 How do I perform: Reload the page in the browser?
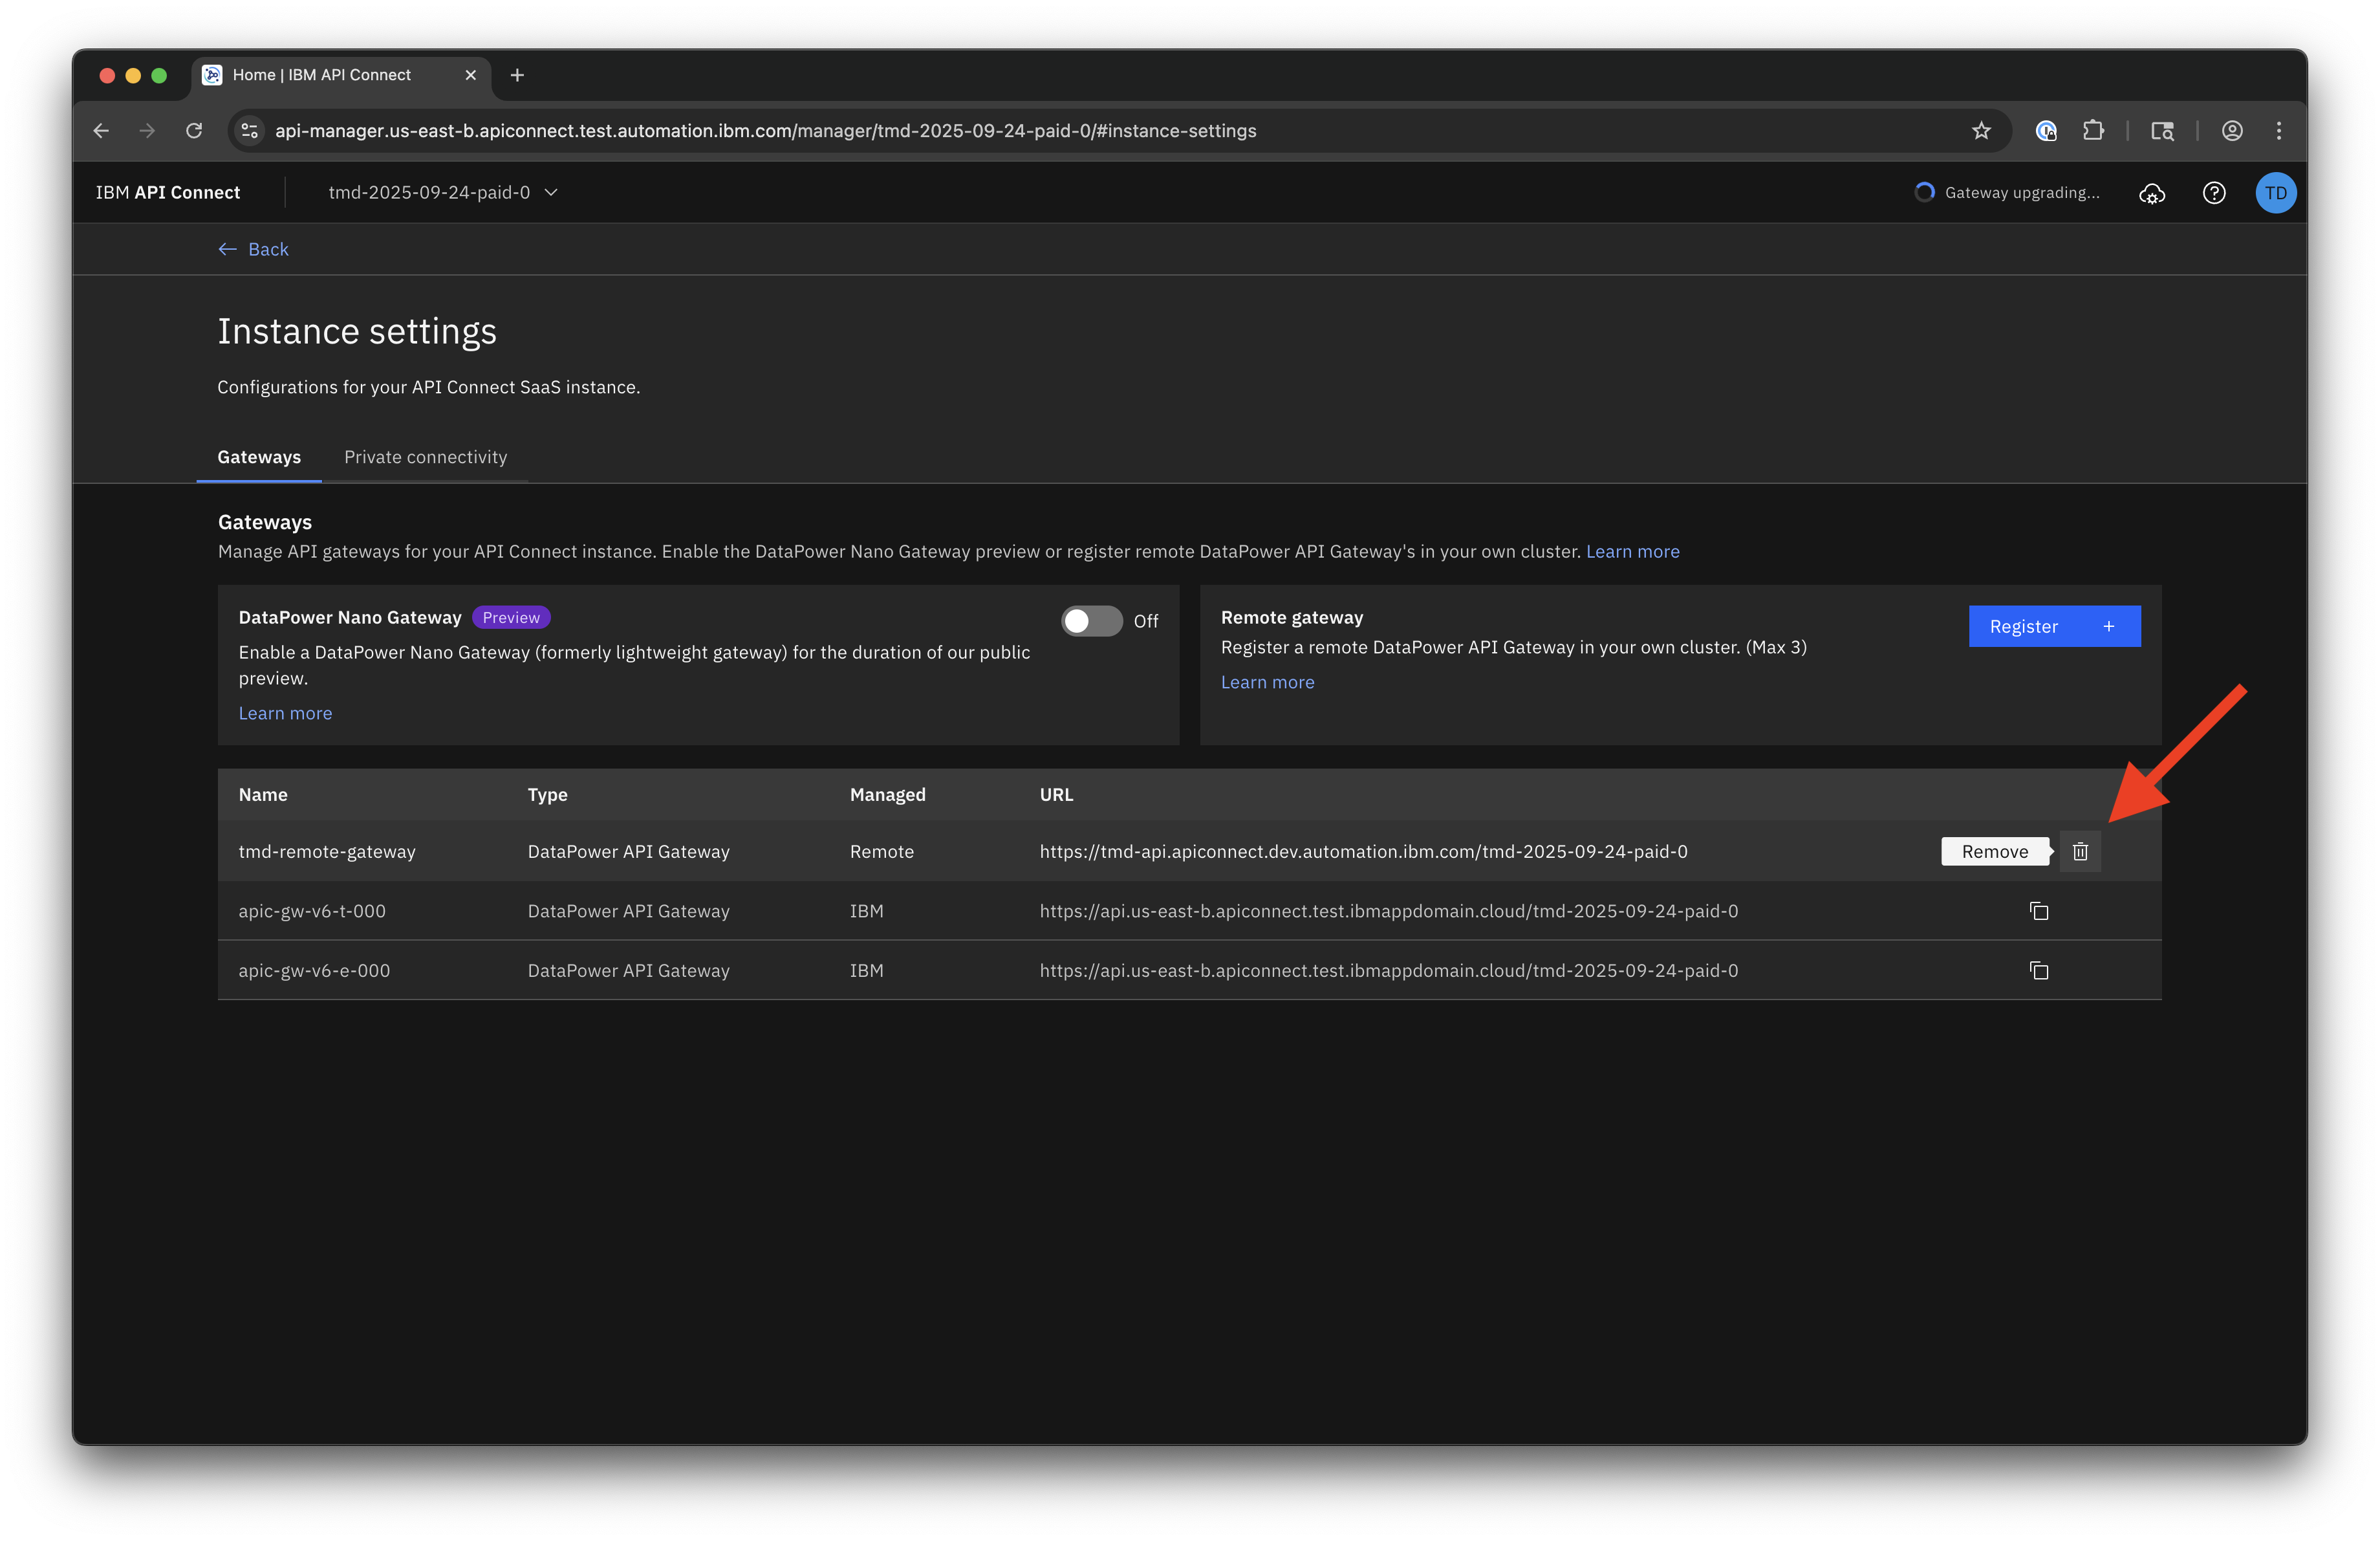pos(194,131)
